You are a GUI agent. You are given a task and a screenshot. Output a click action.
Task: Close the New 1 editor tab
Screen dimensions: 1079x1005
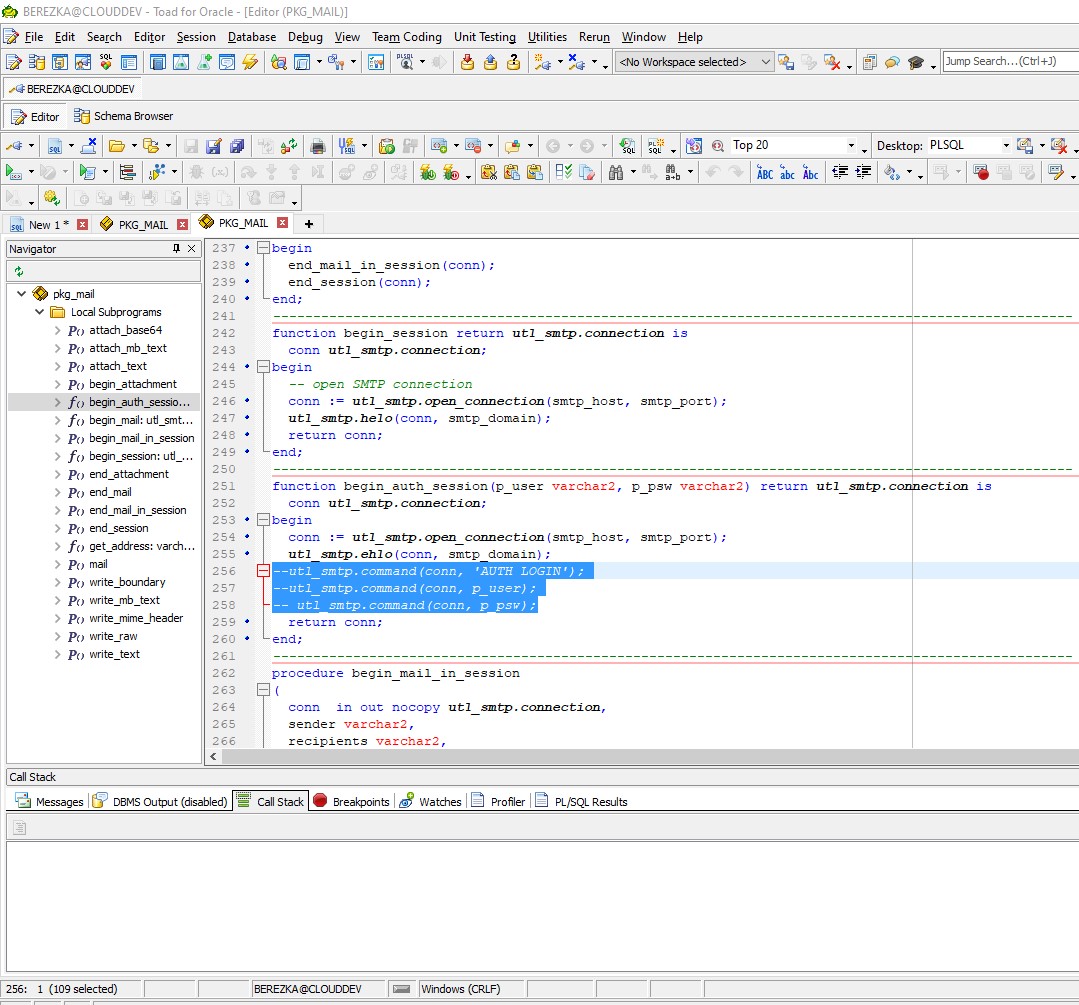coord(83,224)
